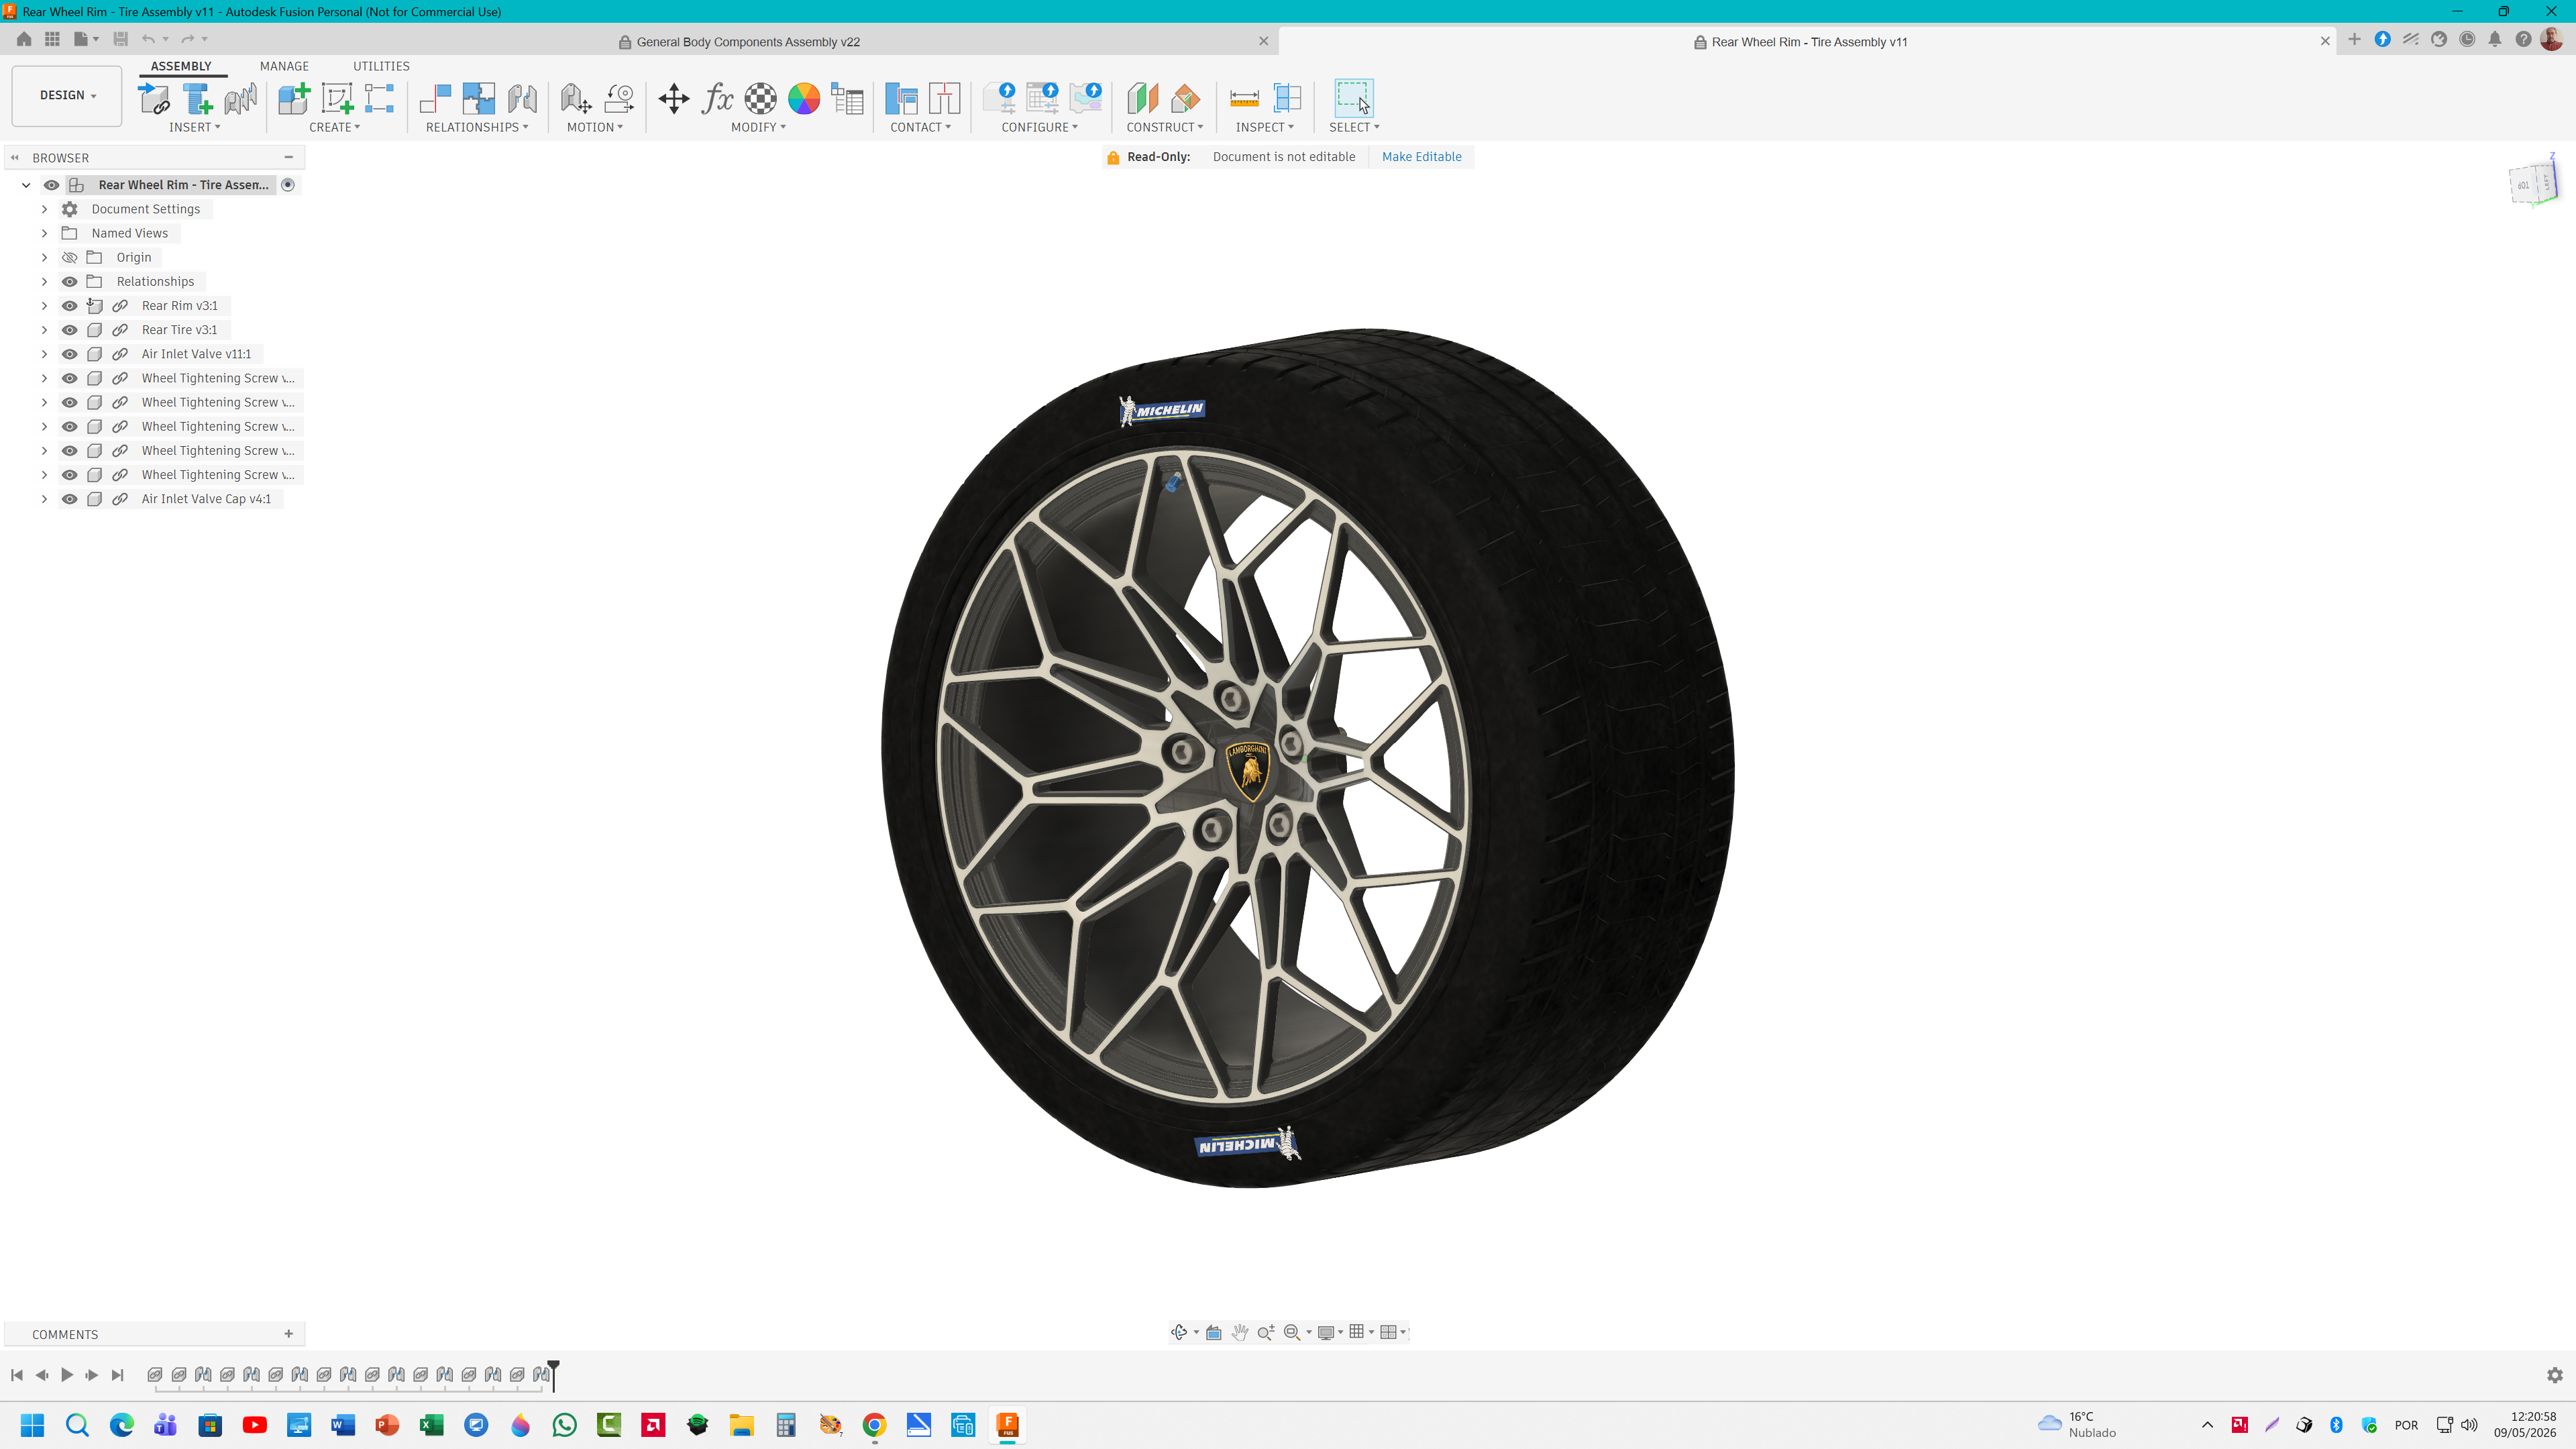Hide the Rear Rim v3:1 component

pyautogui.click(x=69, y=306)
